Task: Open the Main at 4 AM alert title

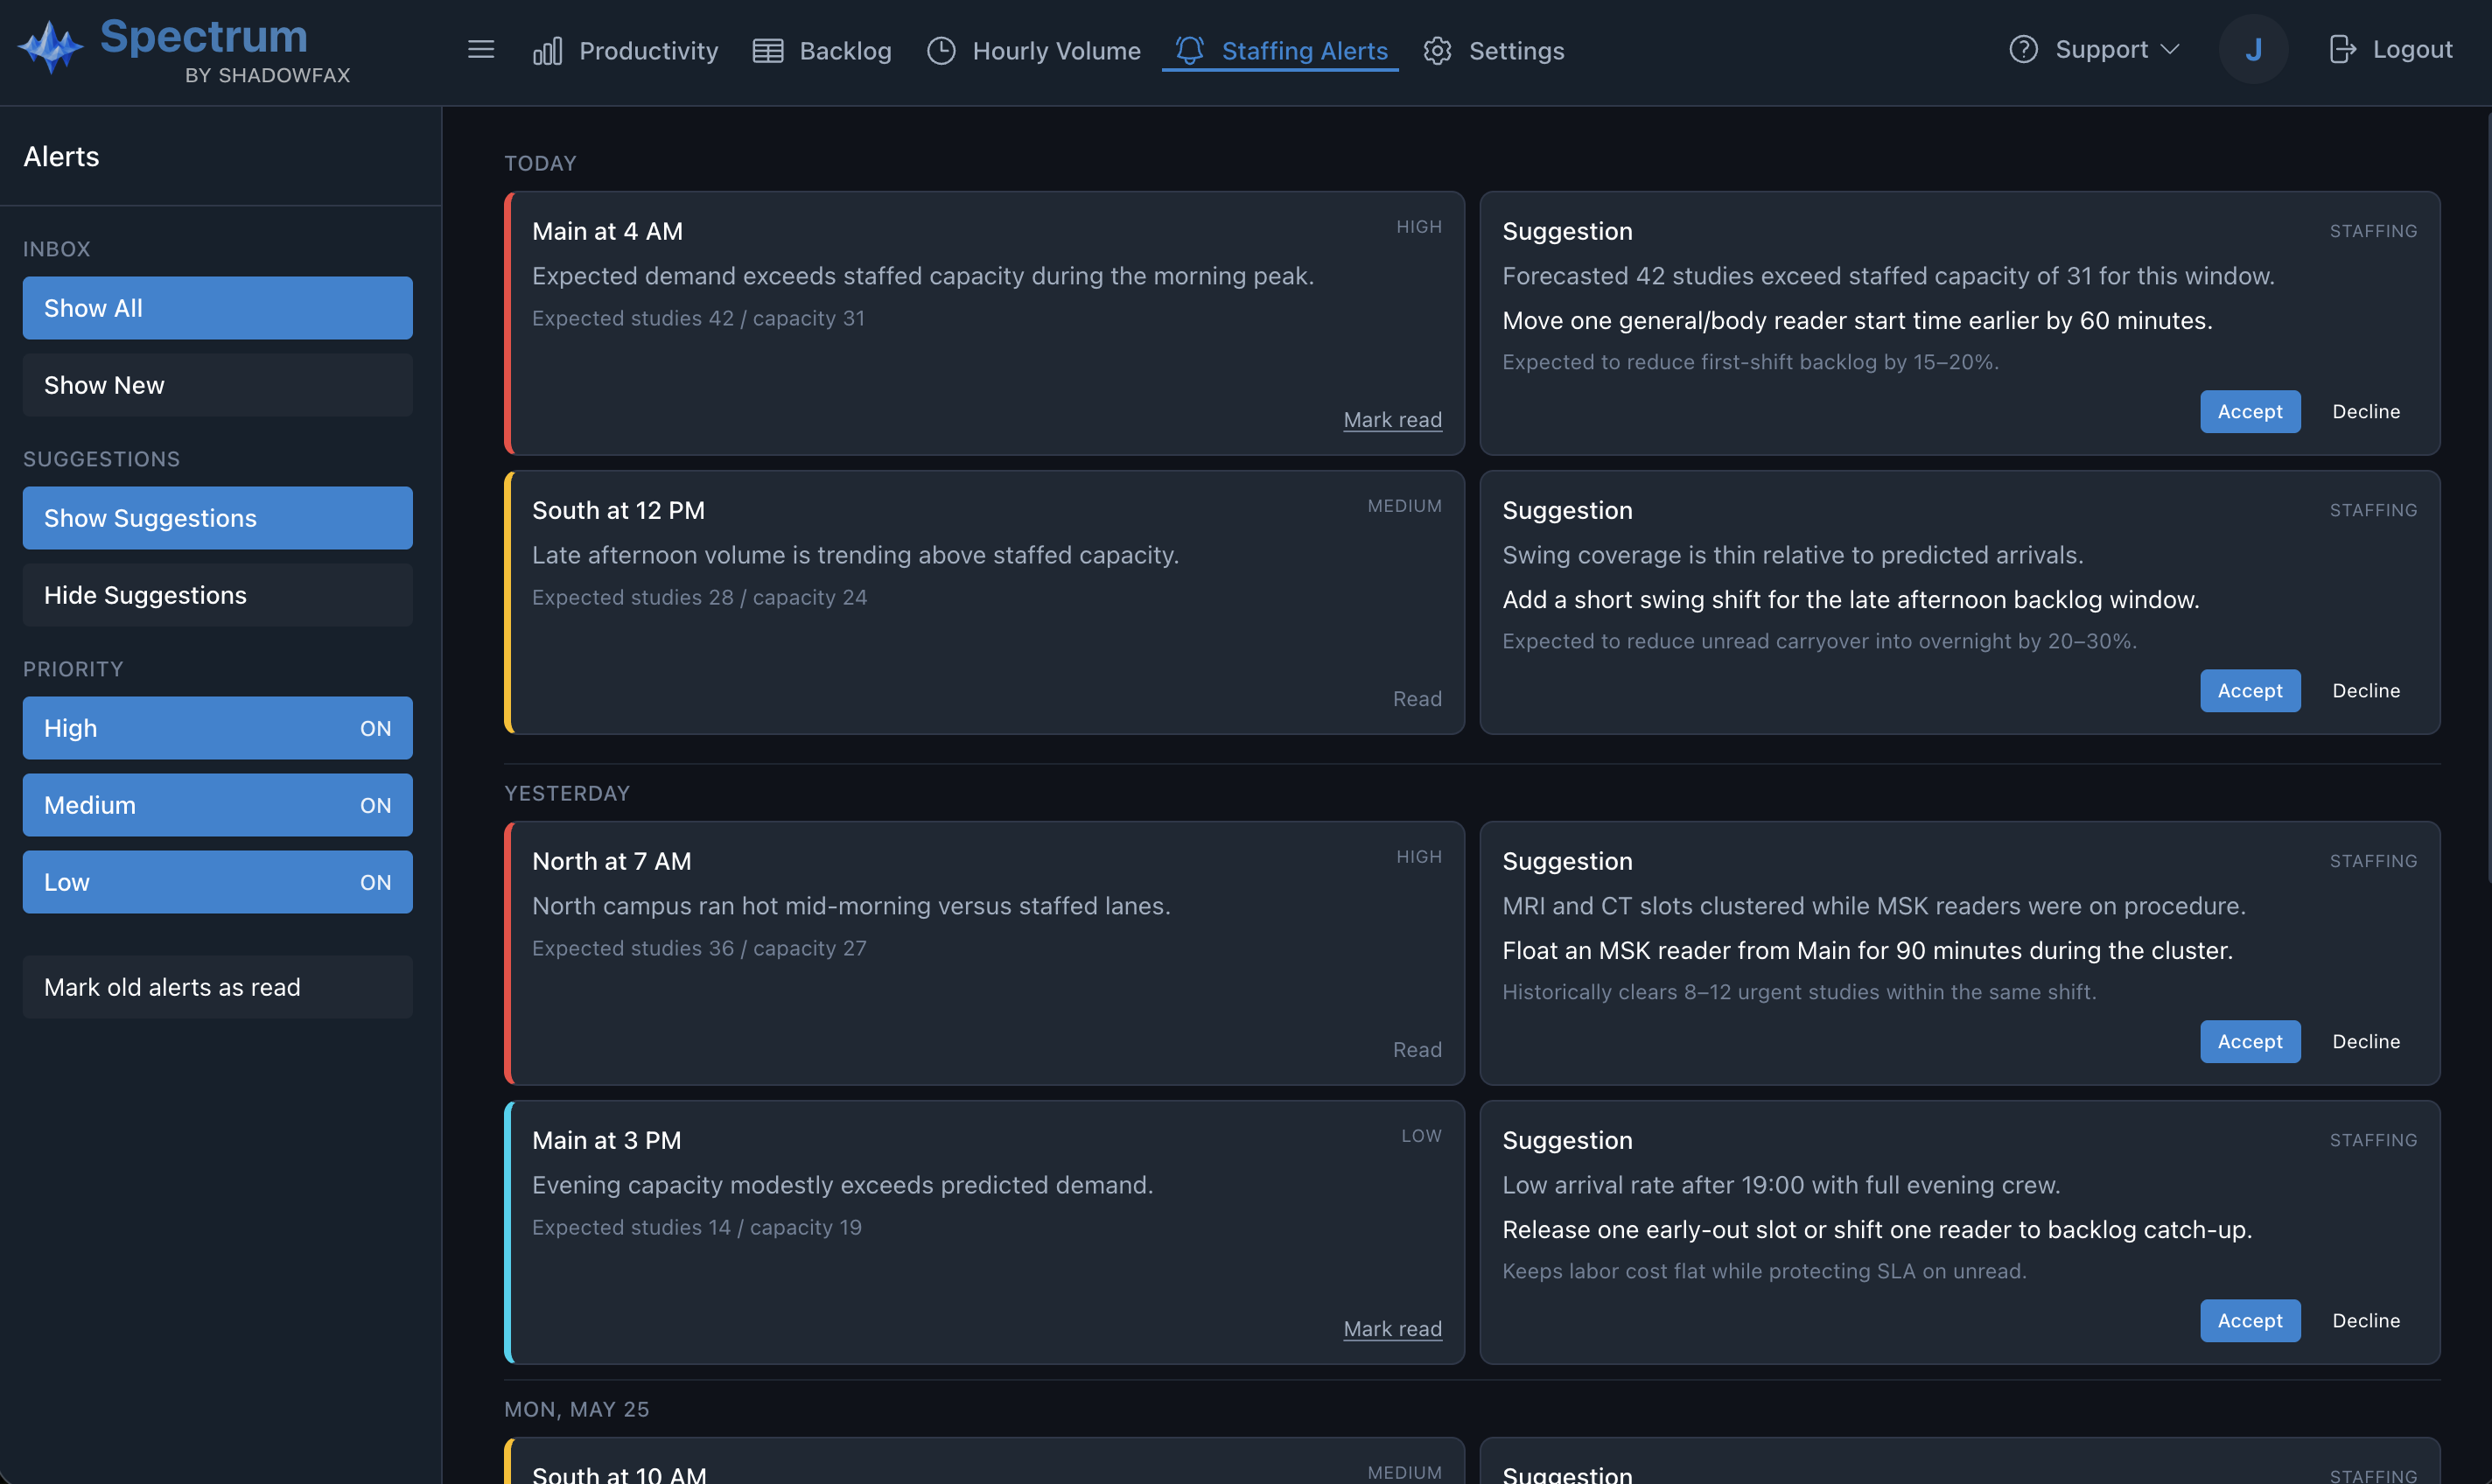Action: point(607,231)
